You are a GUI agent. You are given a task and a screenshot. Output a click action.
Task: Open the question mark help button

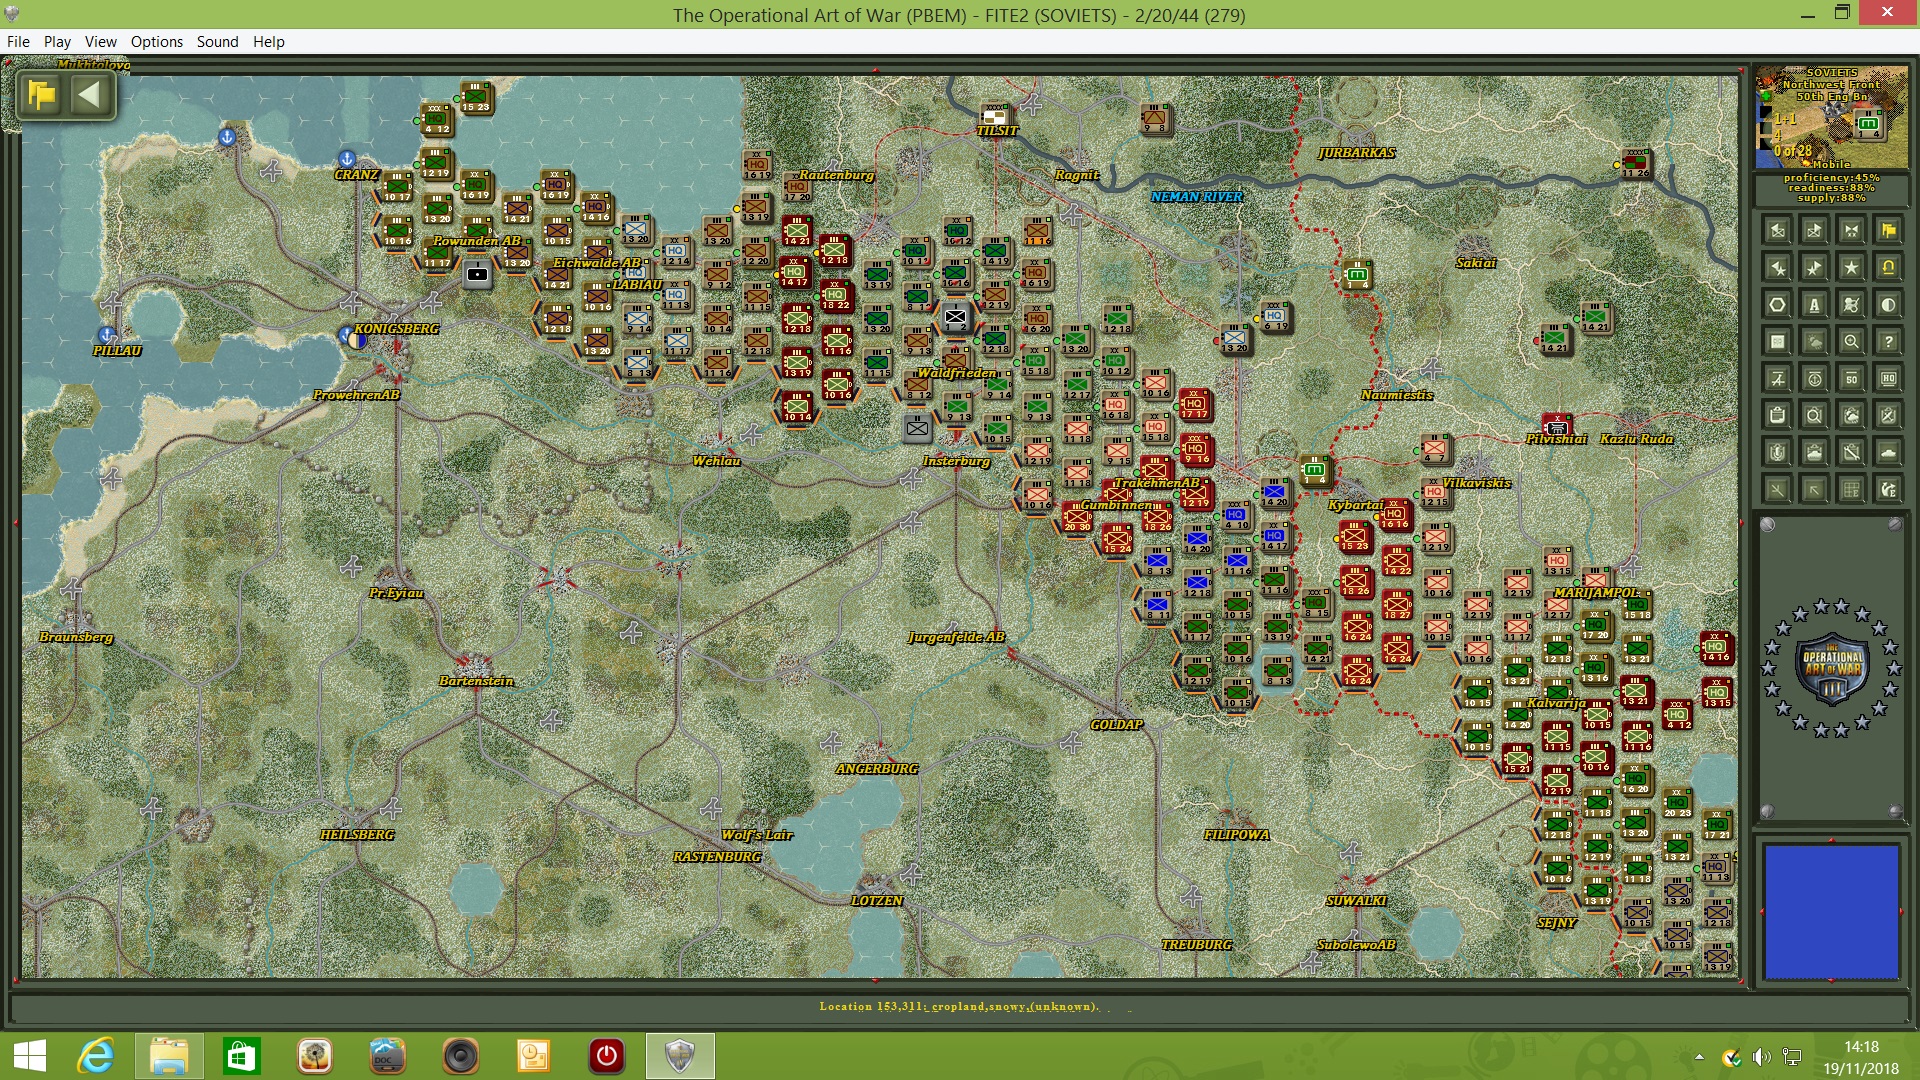click(1888, 342)
